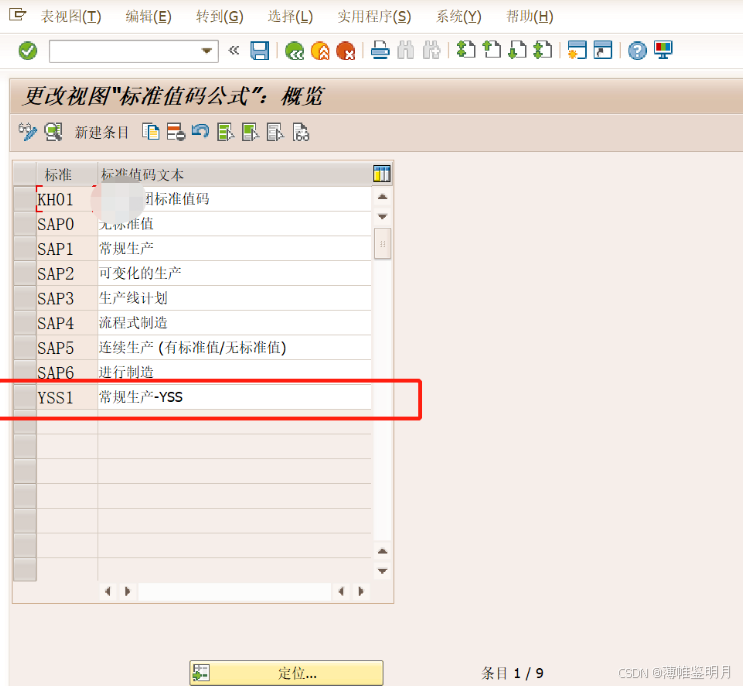Go to Previous Page icon
The height and width of the screenshot is (686, 743).
(x=491, y=50)
